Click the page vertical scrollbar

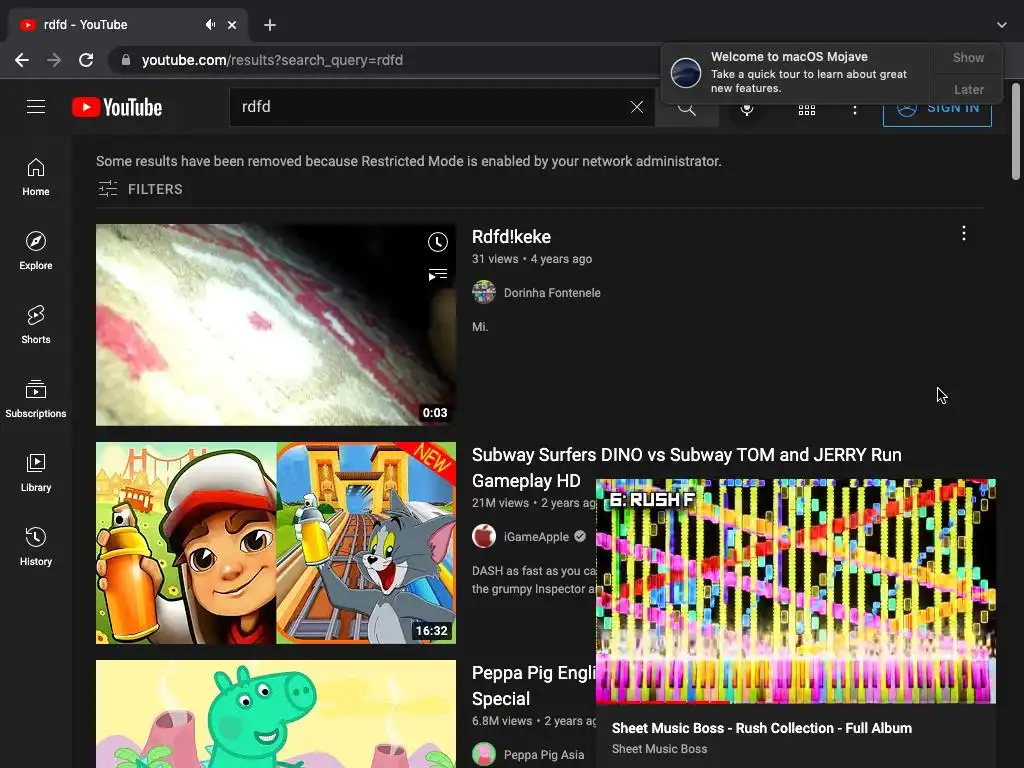click(1016, 131)
